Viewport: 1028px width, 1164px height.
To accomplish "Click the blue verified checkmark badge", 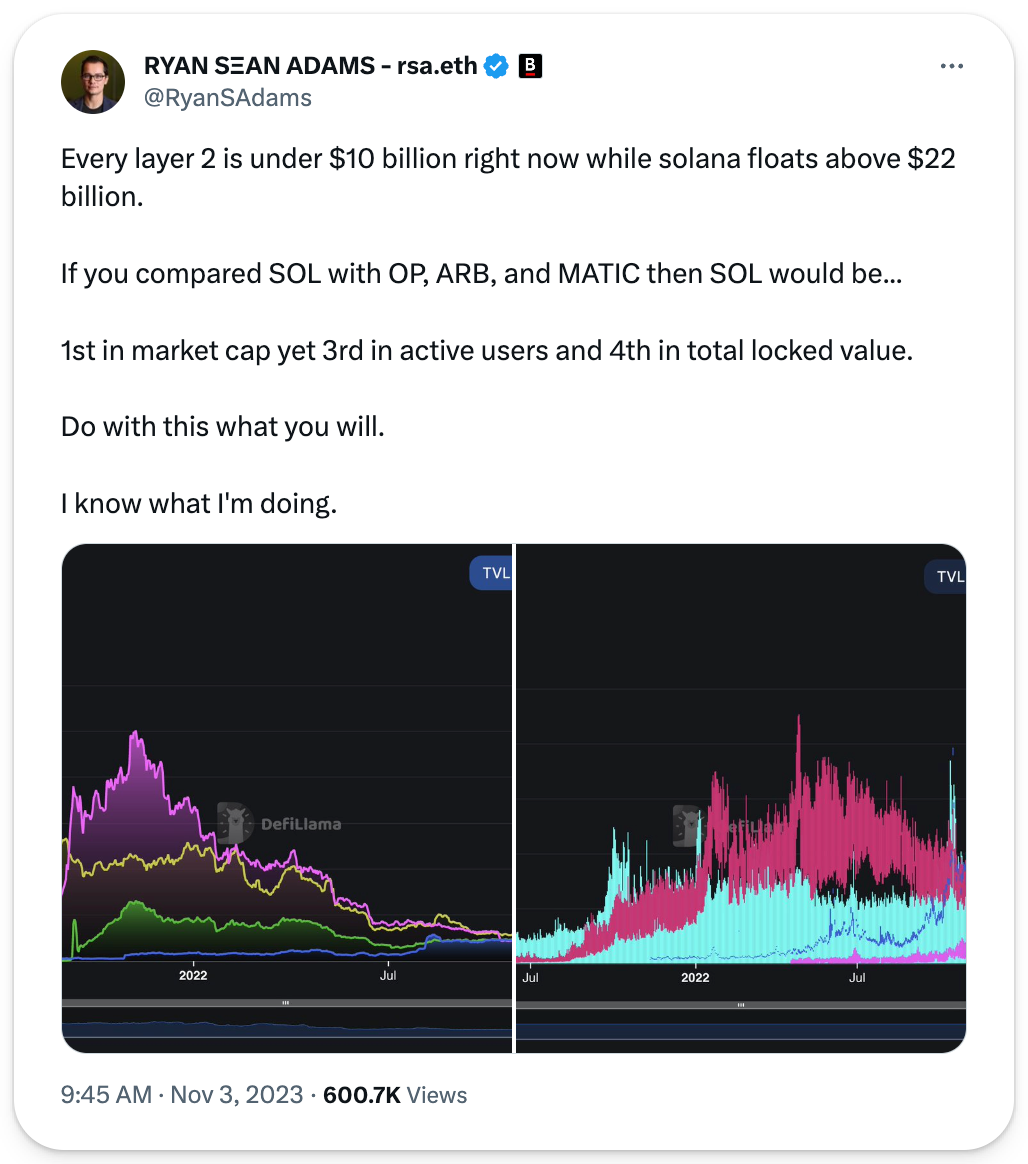I will pyautogui.click(x=496, y=67).
